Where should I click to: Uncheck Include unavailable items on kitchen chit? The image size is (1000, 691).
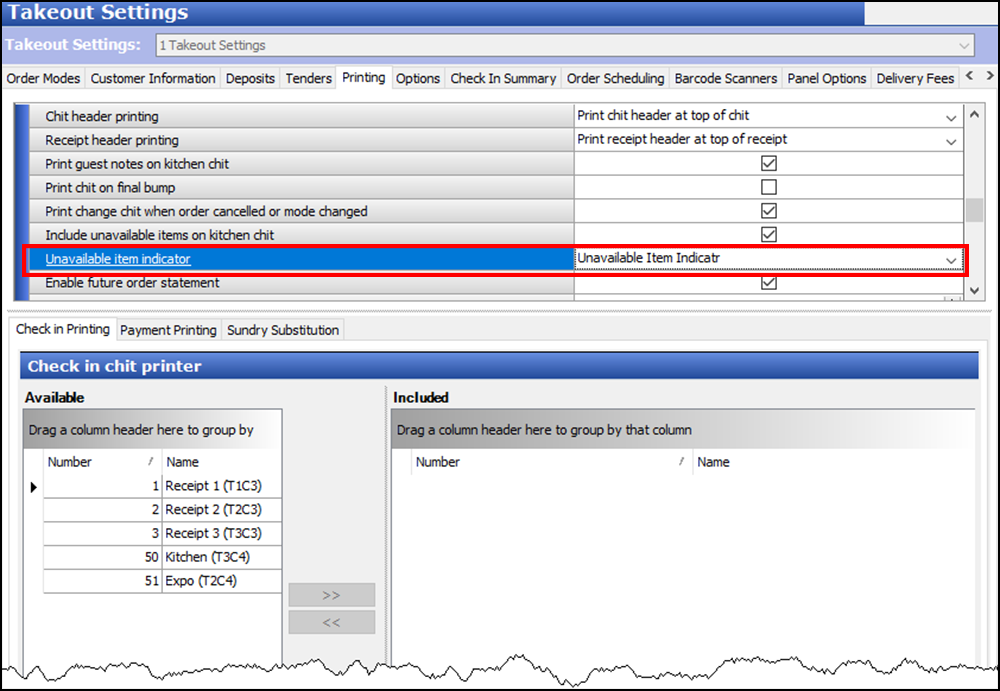coord(768,235)
